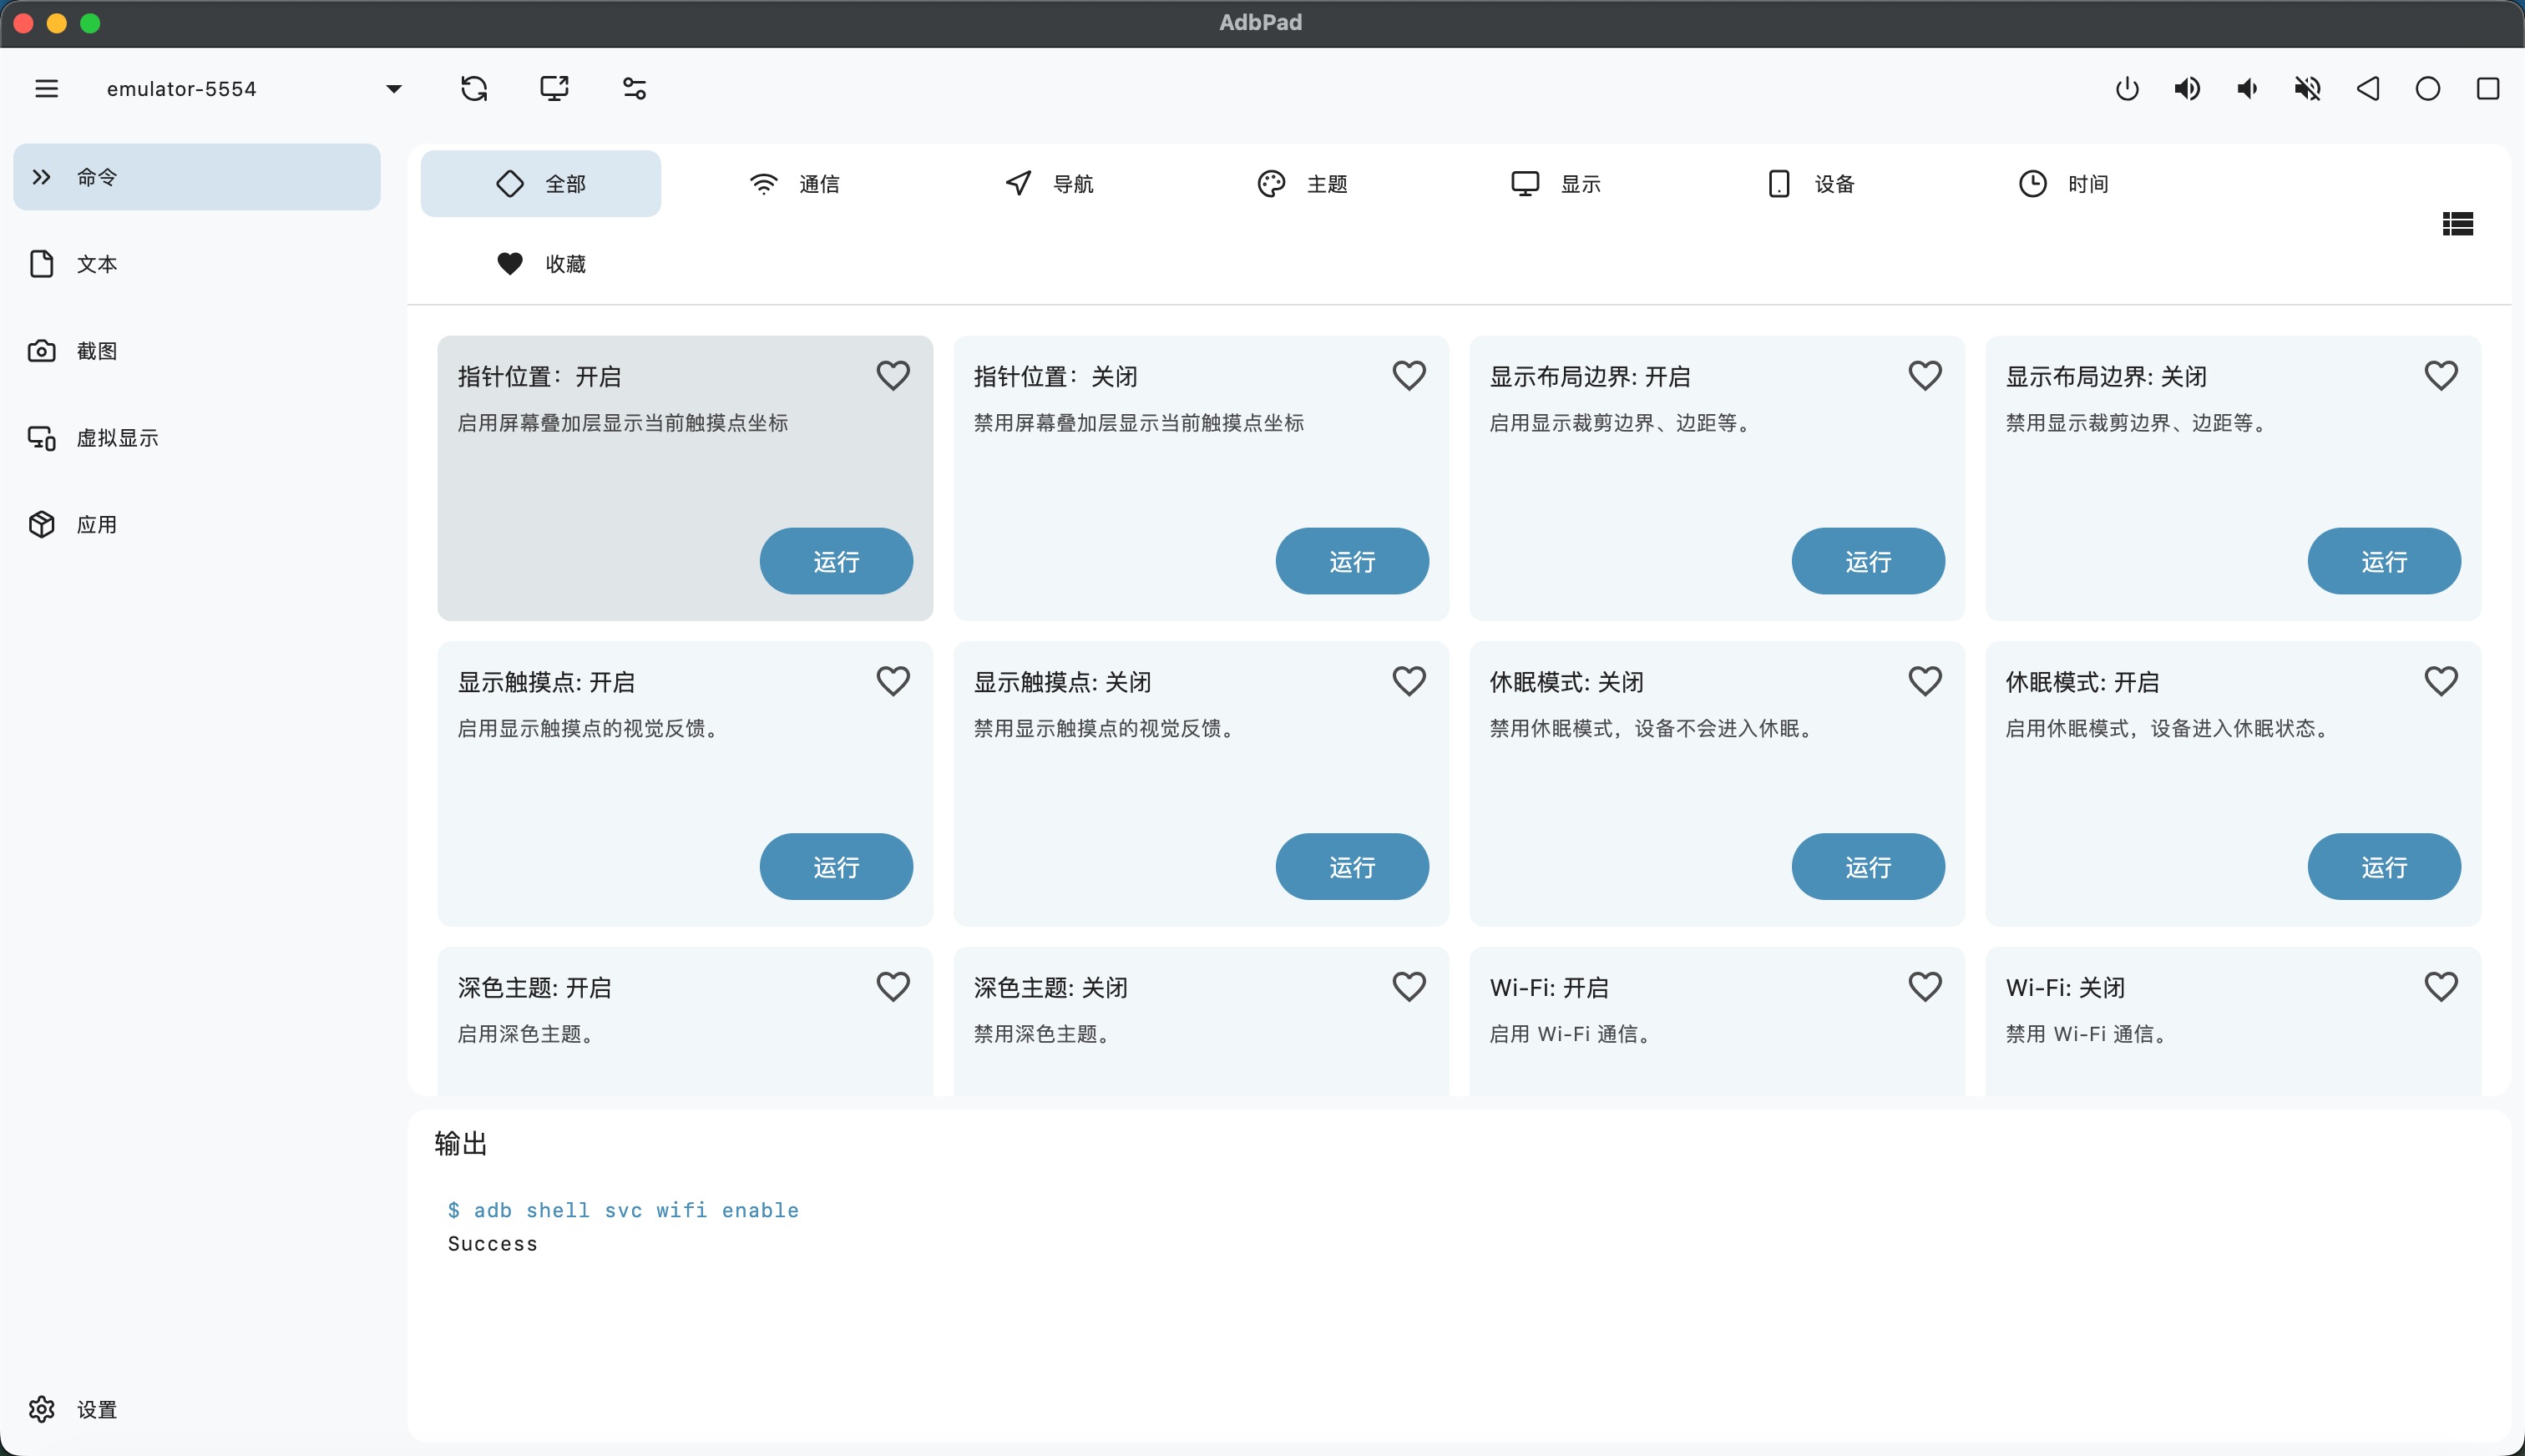Favorite the Wi-Fi: 关闭 command

2441,987
